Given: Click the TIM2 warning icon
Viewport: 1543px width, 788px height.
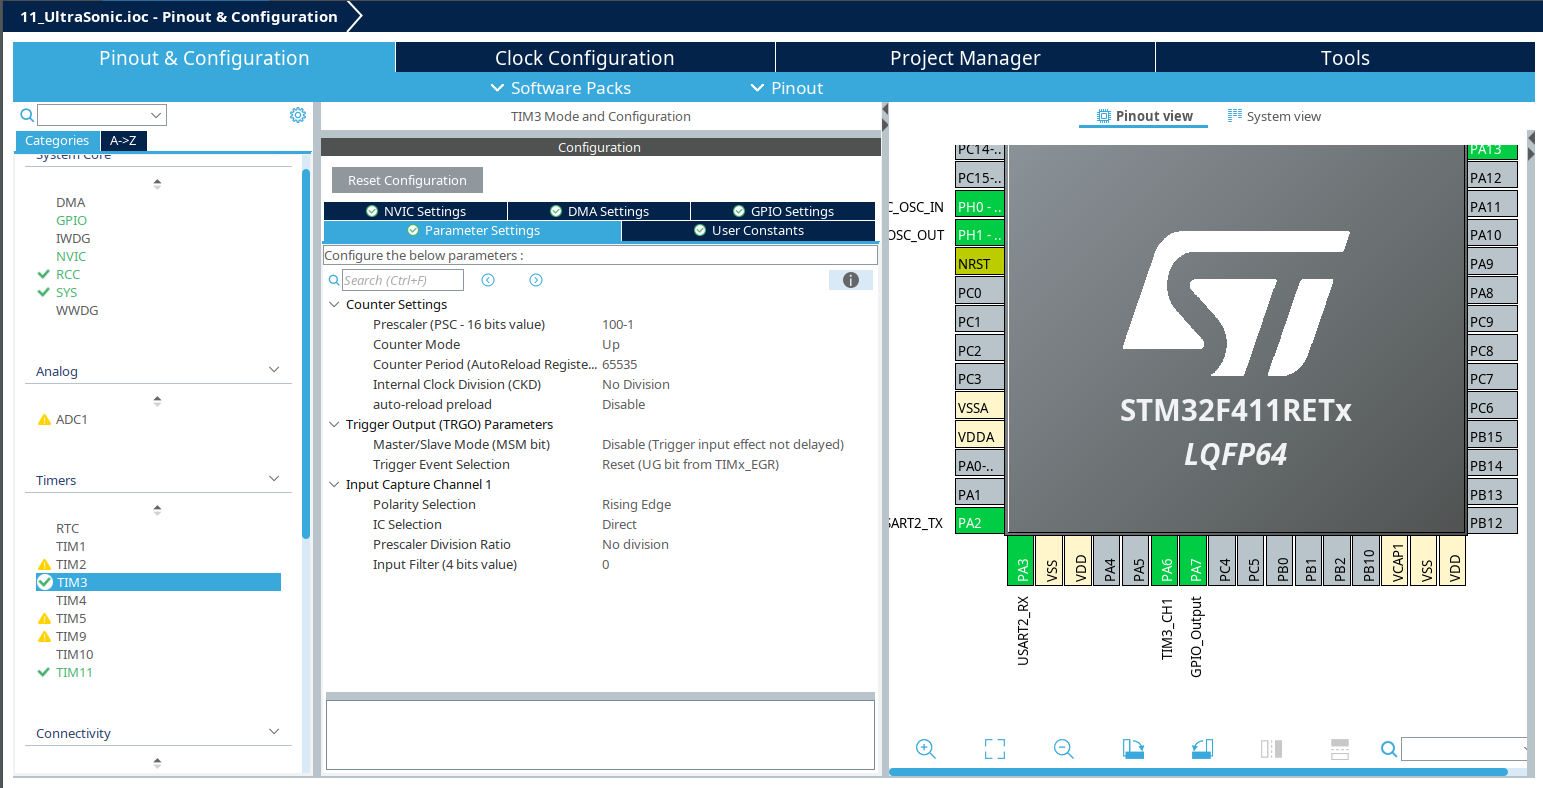Looking at the screenshot, I should point(44,564).
